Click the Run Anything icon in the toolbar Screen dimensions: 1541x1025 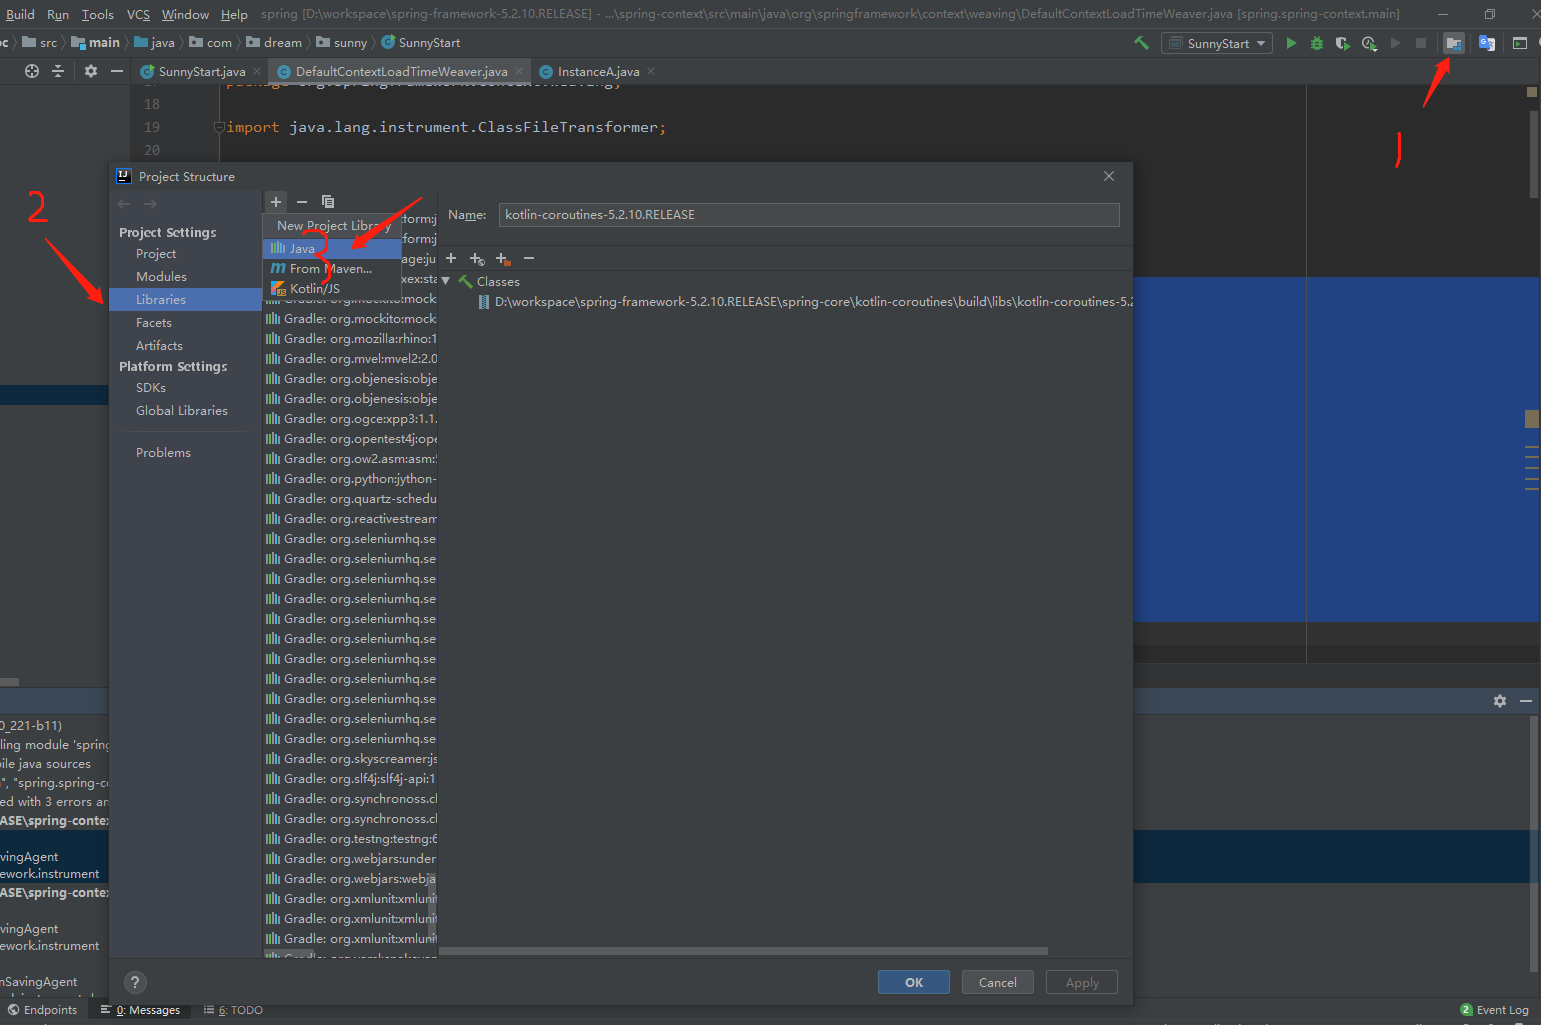(1520, 43)
